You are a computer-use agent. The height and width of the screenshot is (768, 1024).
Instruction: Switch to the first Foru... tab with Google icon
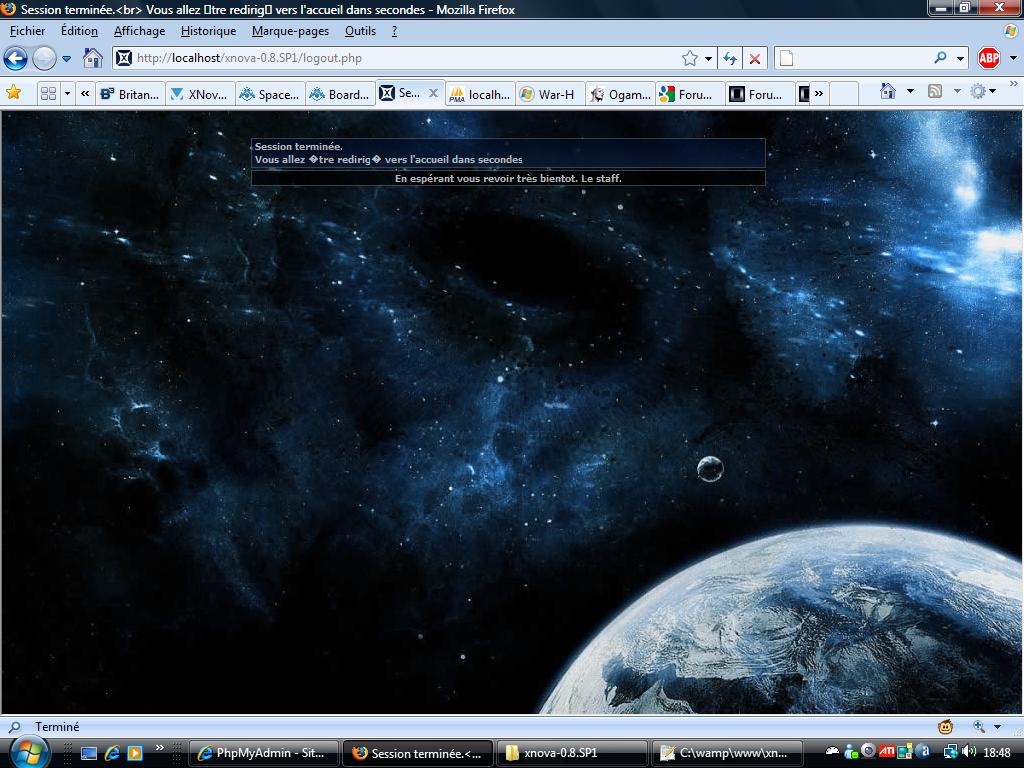pyautogui.click(x=690, y=94)
